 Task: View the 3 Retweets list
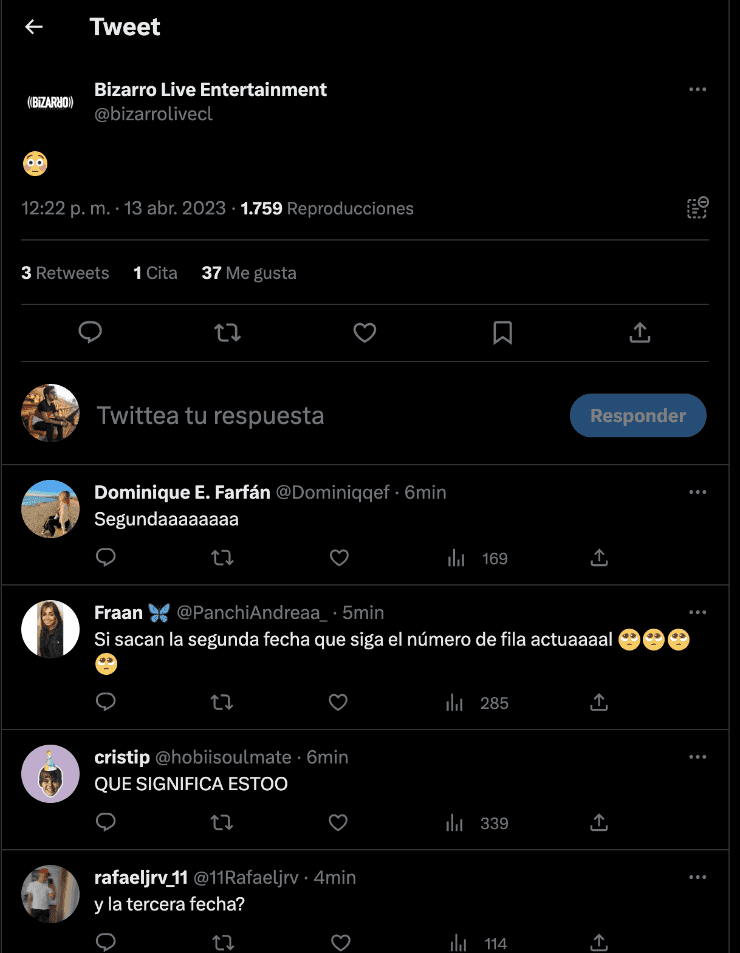tap(65, 273)
